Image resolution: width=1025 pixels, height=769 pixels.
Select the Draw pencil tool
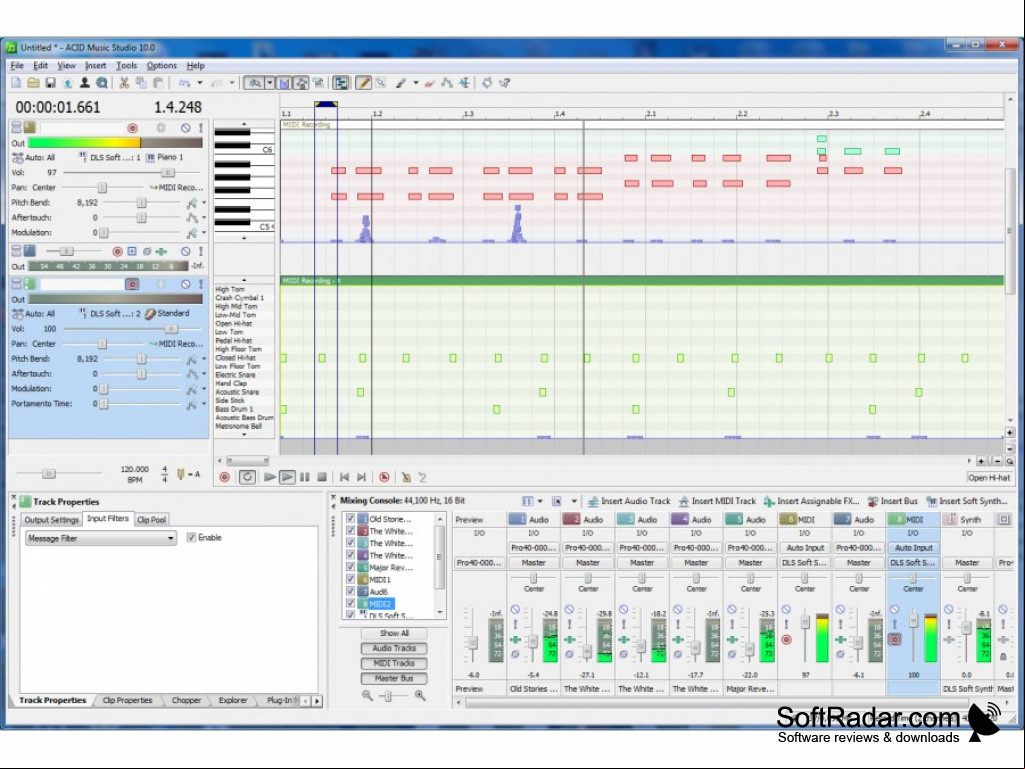[363, 83]
